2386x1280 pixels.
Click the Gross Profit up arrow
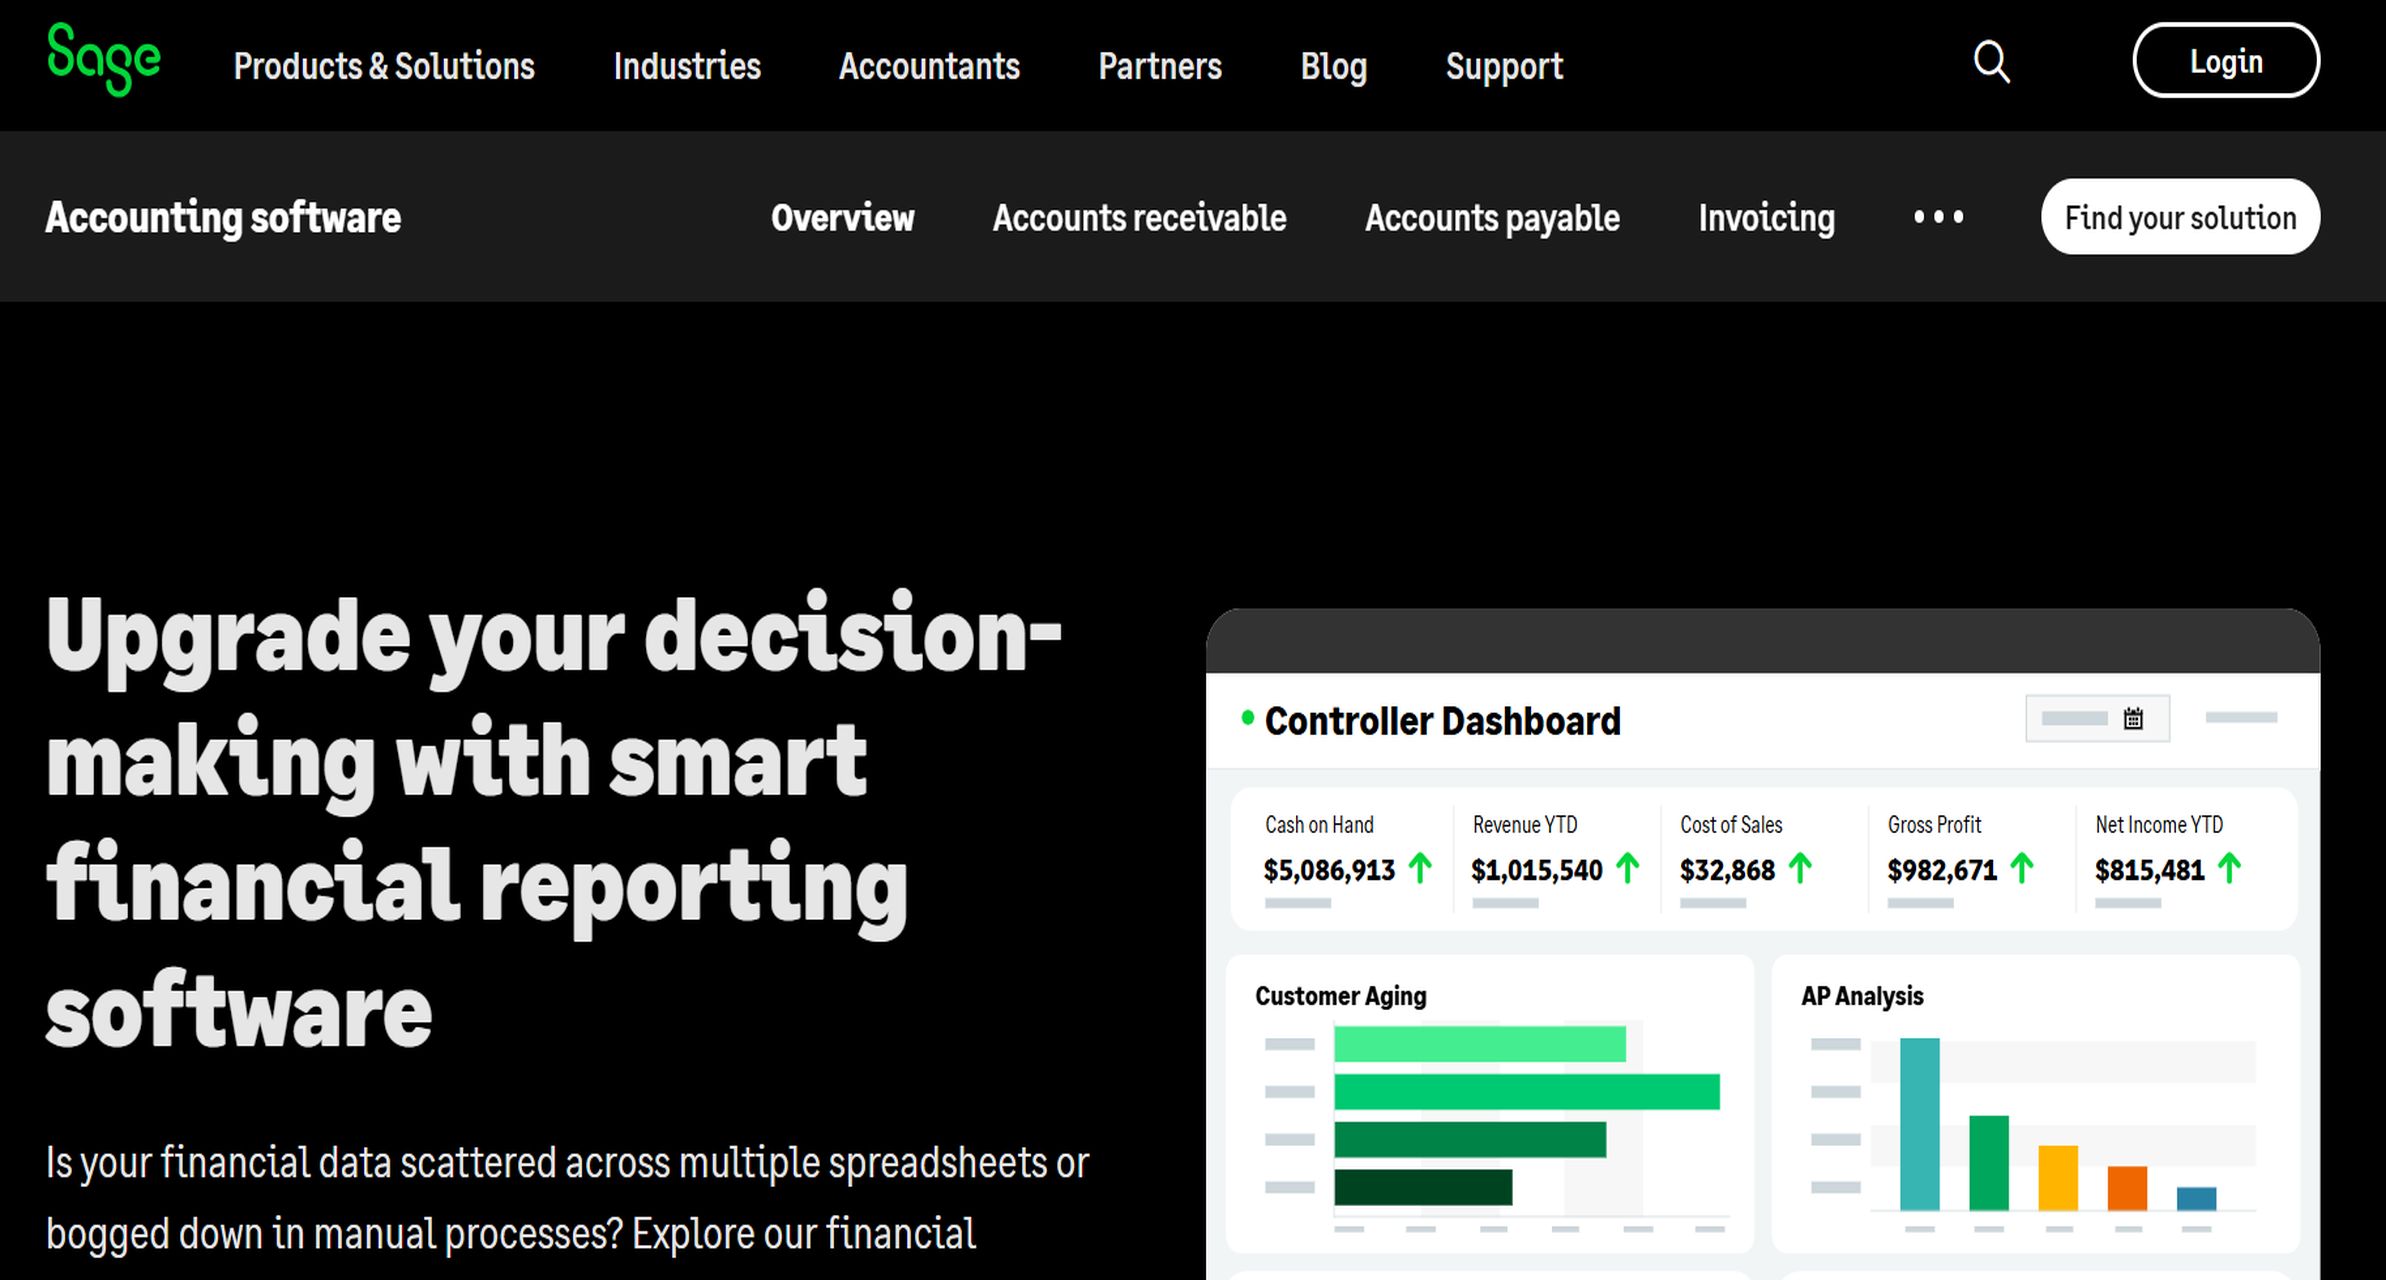2022,868
